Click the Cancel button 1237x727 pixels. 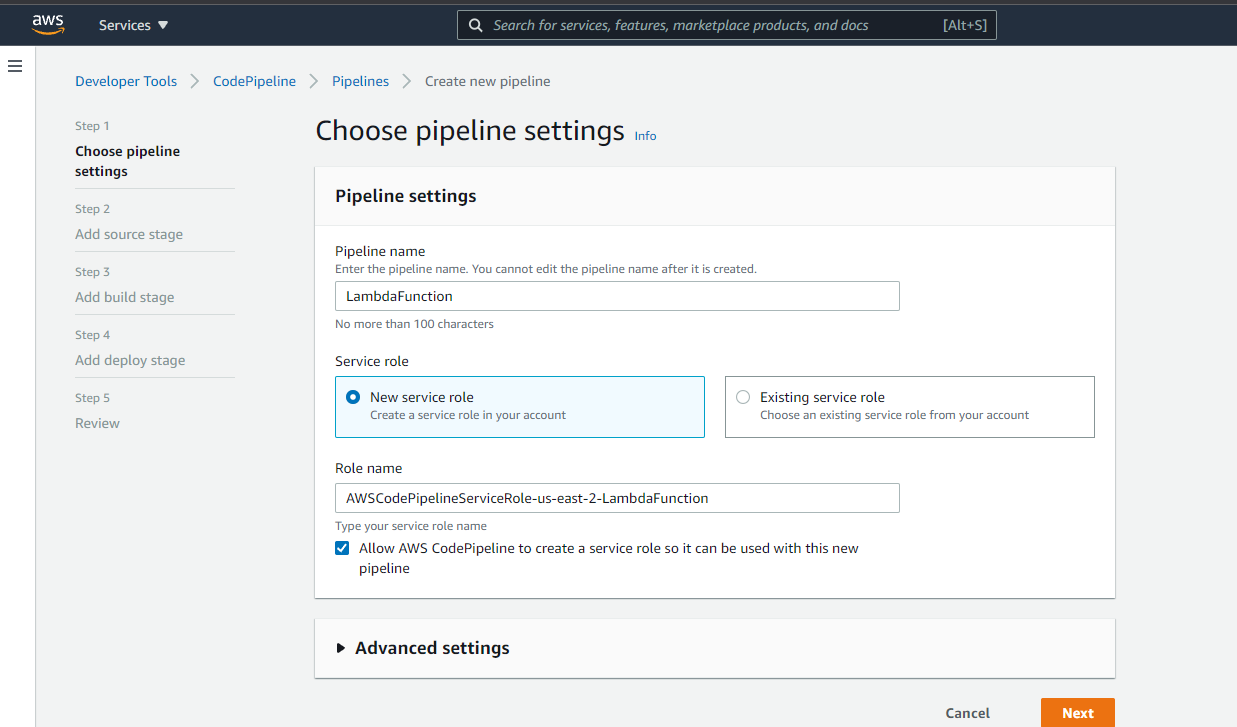click(967, 713)
